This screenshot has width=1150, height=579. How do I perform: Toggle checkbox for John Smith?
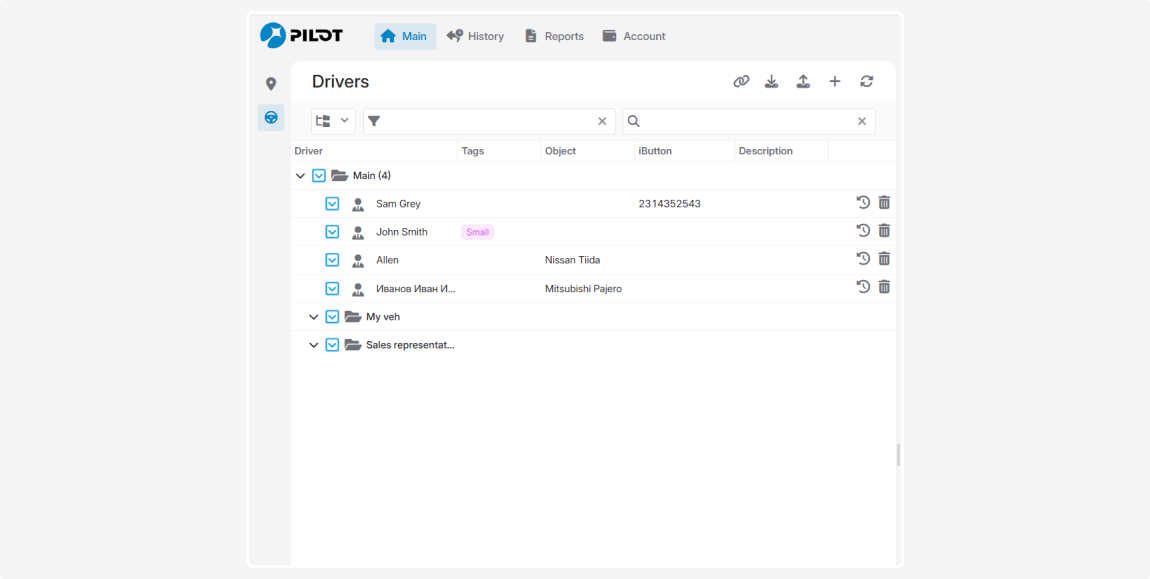click(333, 232)
